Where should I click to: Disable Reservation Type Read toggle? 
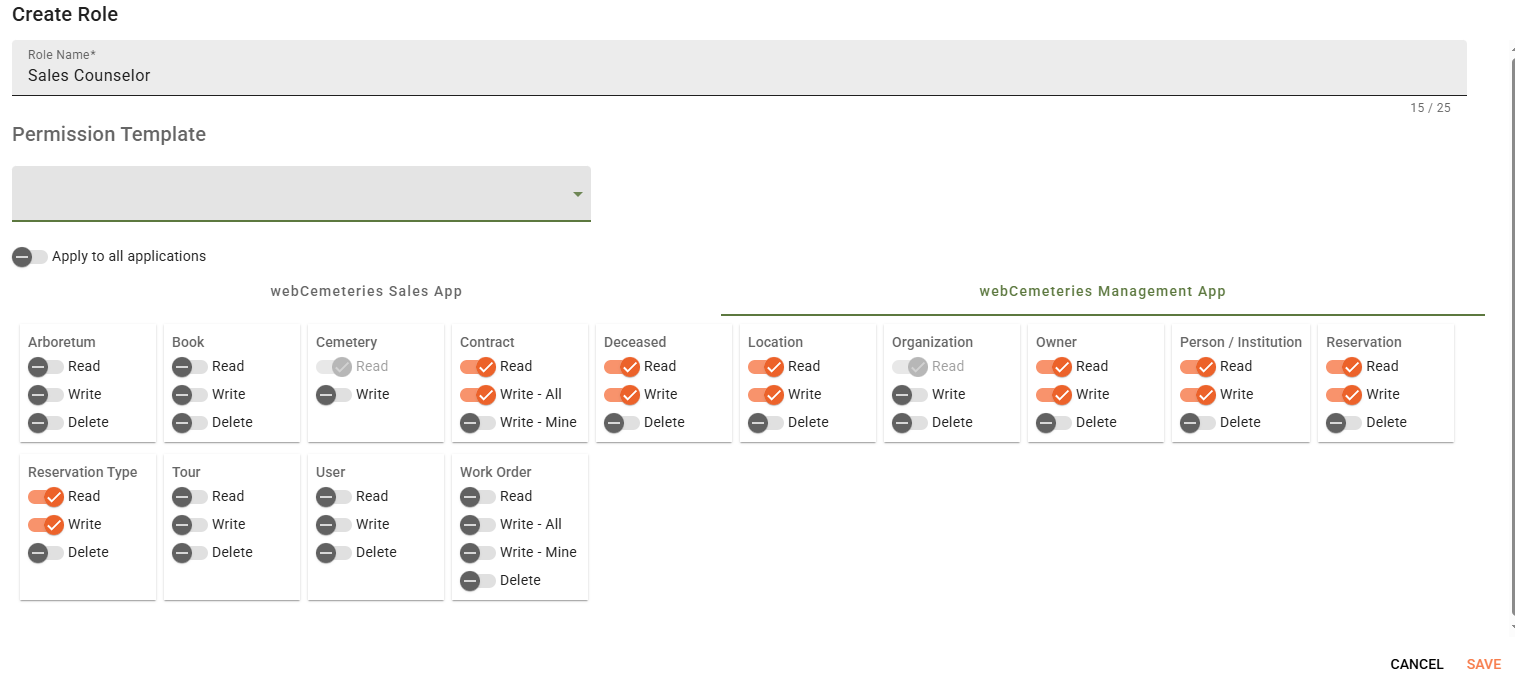[x=46, y=497]
